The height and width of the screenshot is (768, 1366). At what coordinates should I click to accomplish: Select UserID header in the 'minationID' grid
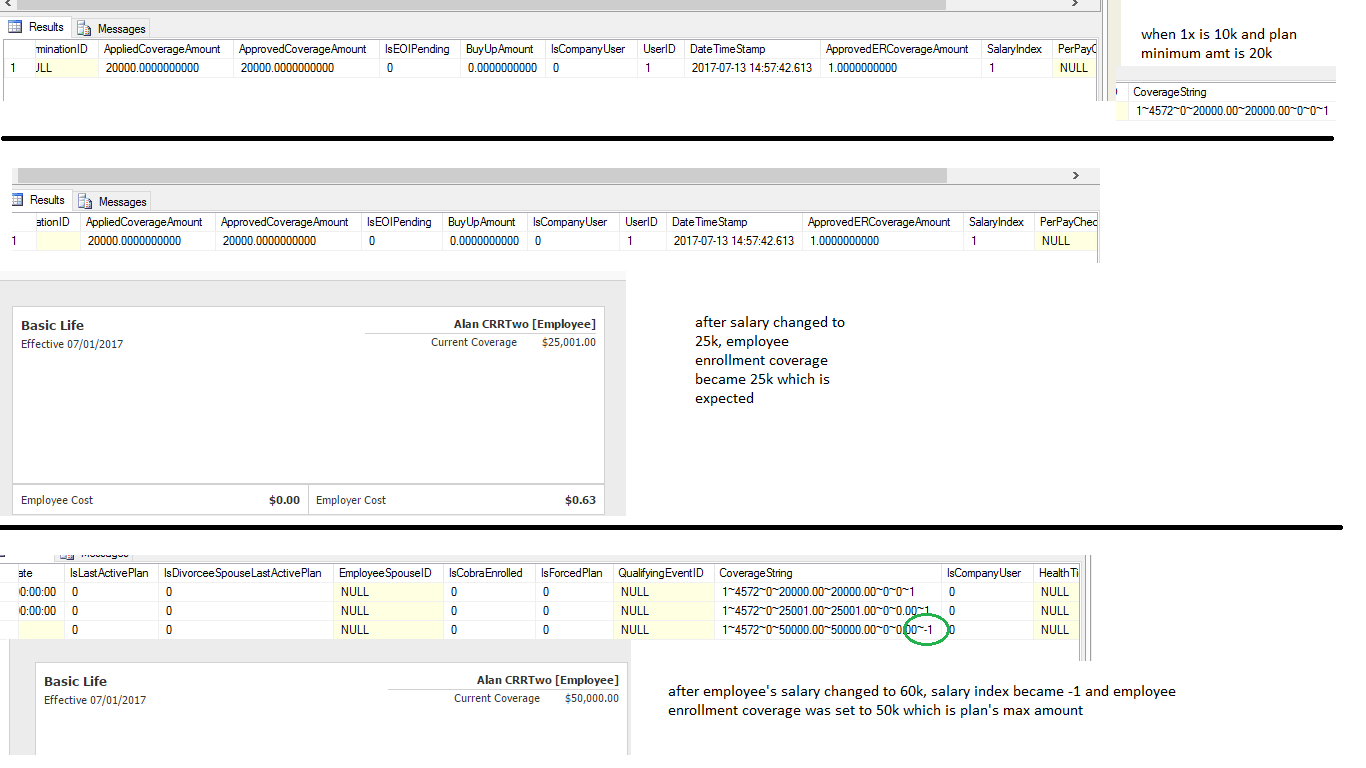coord(660,49)
